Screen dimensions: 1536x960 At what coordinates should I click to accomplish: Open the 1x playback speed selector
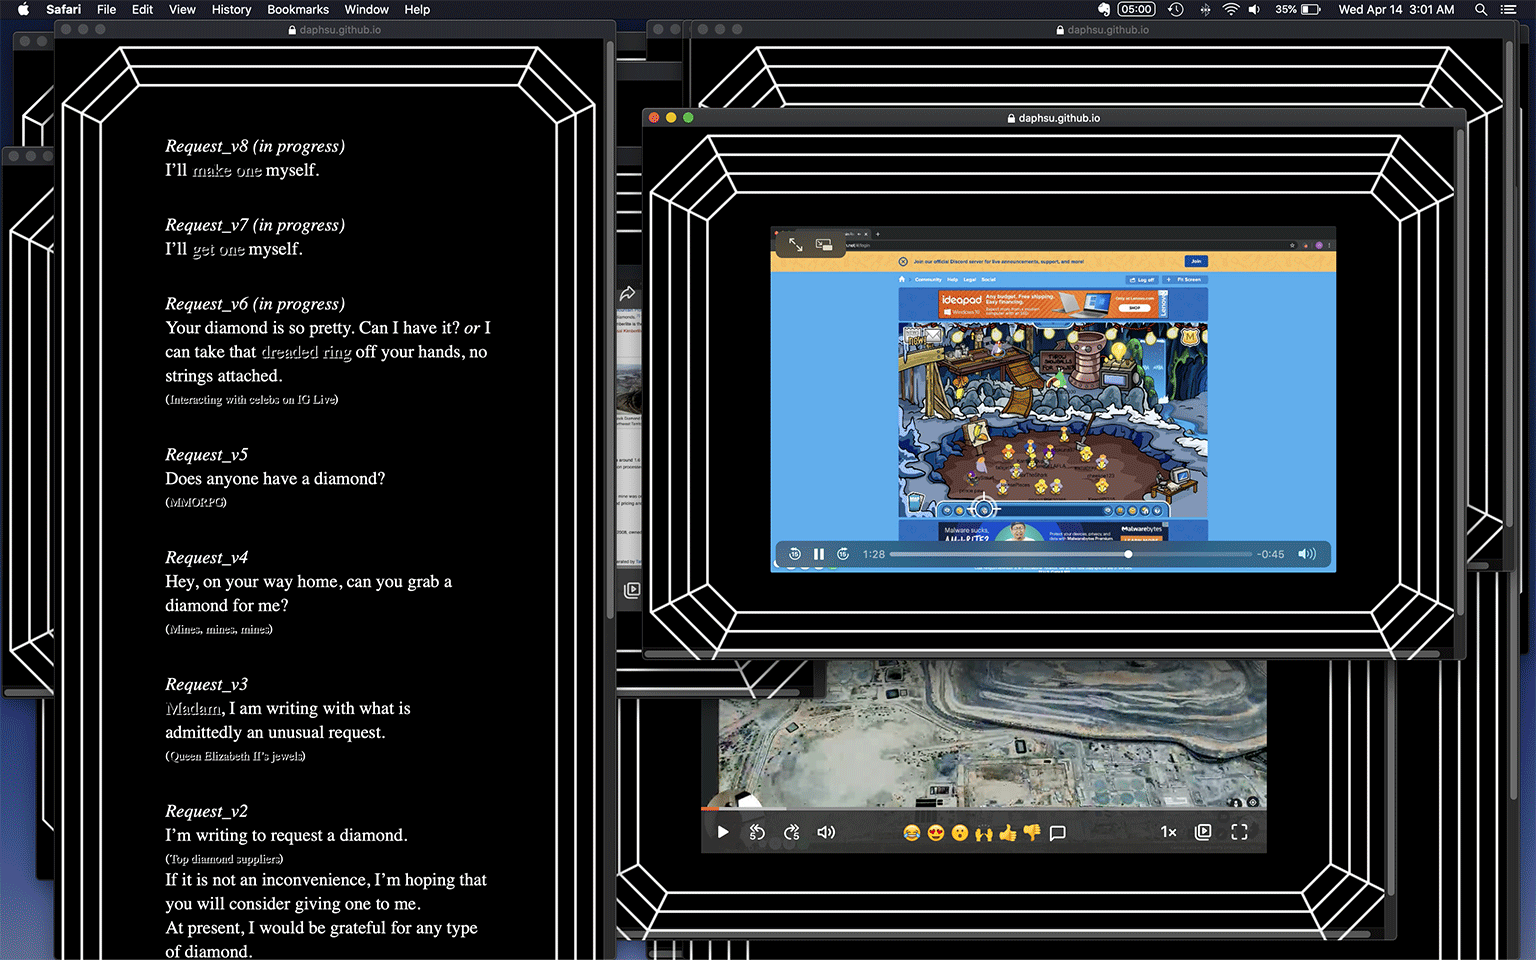(x=1168, y=832)
